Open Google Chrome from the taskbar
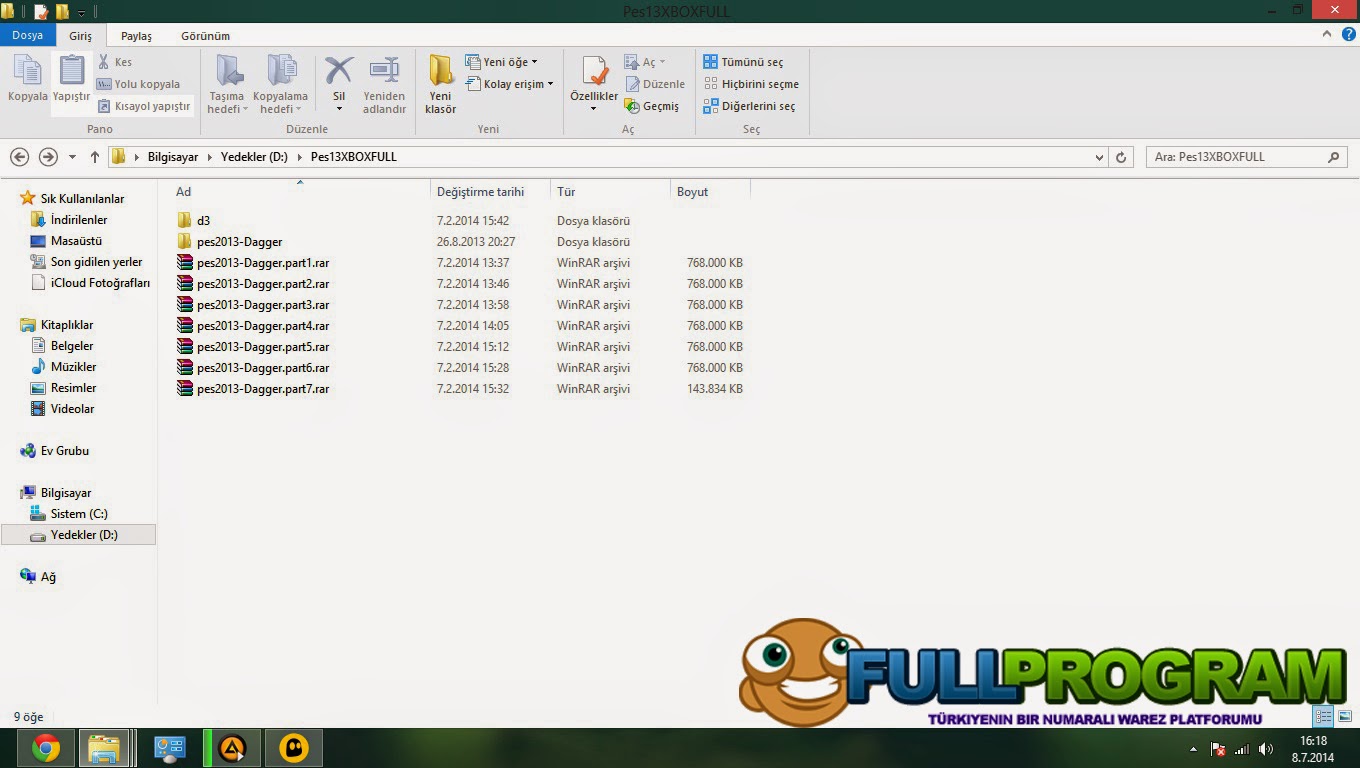This screenshot has height=768, width=1360. coord(45,748)
